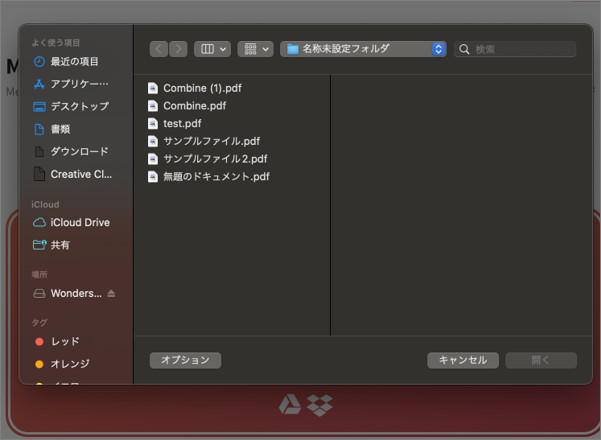Click the 無題のドキュメント.pdf file icon
This screenshot has width=601, height=440.
tap(153, 176)
